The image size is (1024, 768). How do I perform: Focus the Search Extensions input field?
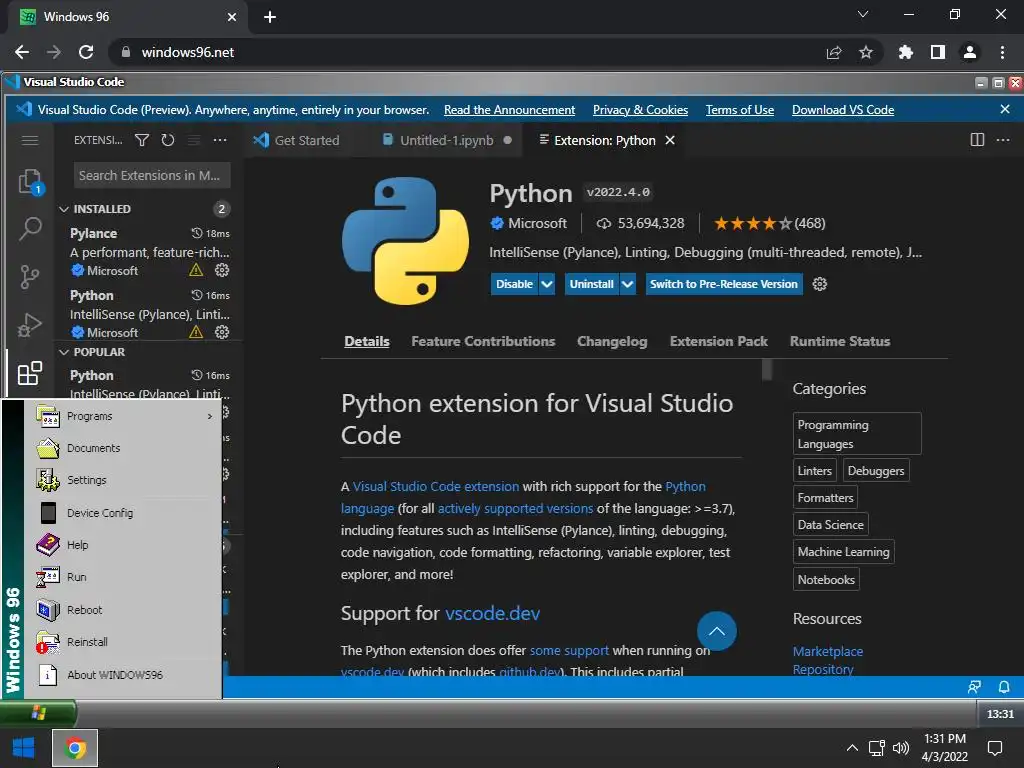(x=152, y=176)
